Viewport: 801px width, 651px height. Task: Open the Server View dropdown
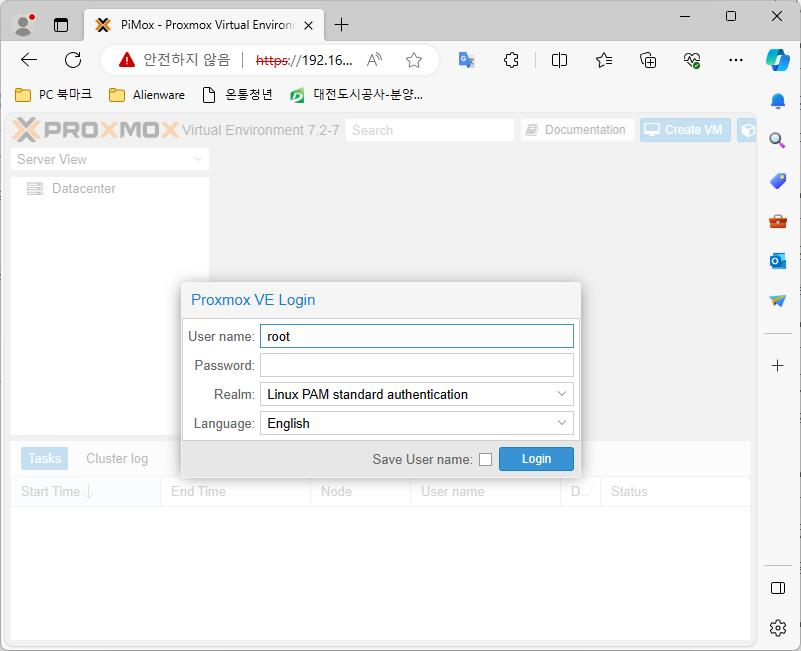[110, 159]
